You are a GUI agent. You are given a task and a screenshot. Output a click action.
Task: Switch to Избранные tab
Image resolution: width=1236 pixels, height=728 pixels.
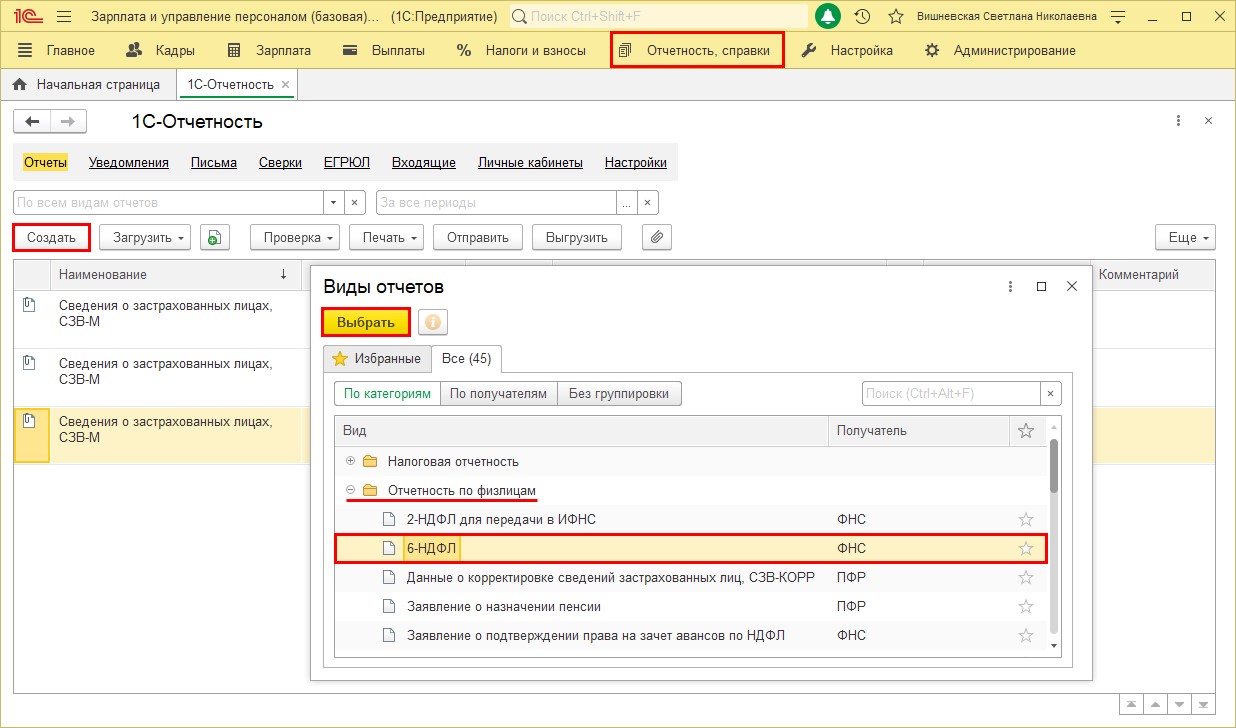[377, 358]
